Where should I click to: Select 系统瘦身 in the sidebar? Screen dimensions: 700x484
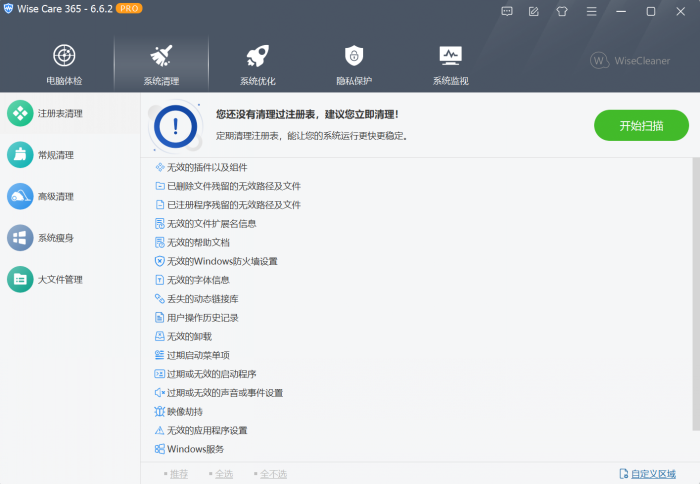click(x=70, y=238)
